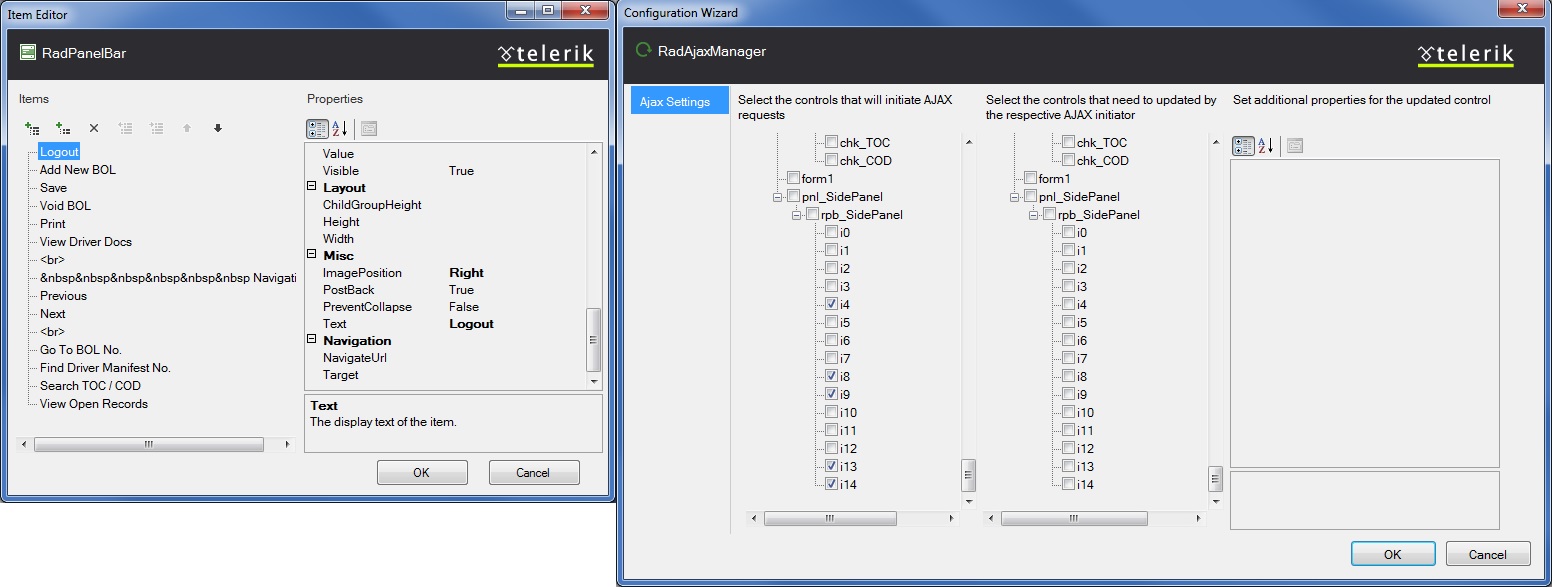Click the Add root item icon in Item Editor
This screenshot has width=1554, height=587.
pyautogui.click(x=32, y=128)
